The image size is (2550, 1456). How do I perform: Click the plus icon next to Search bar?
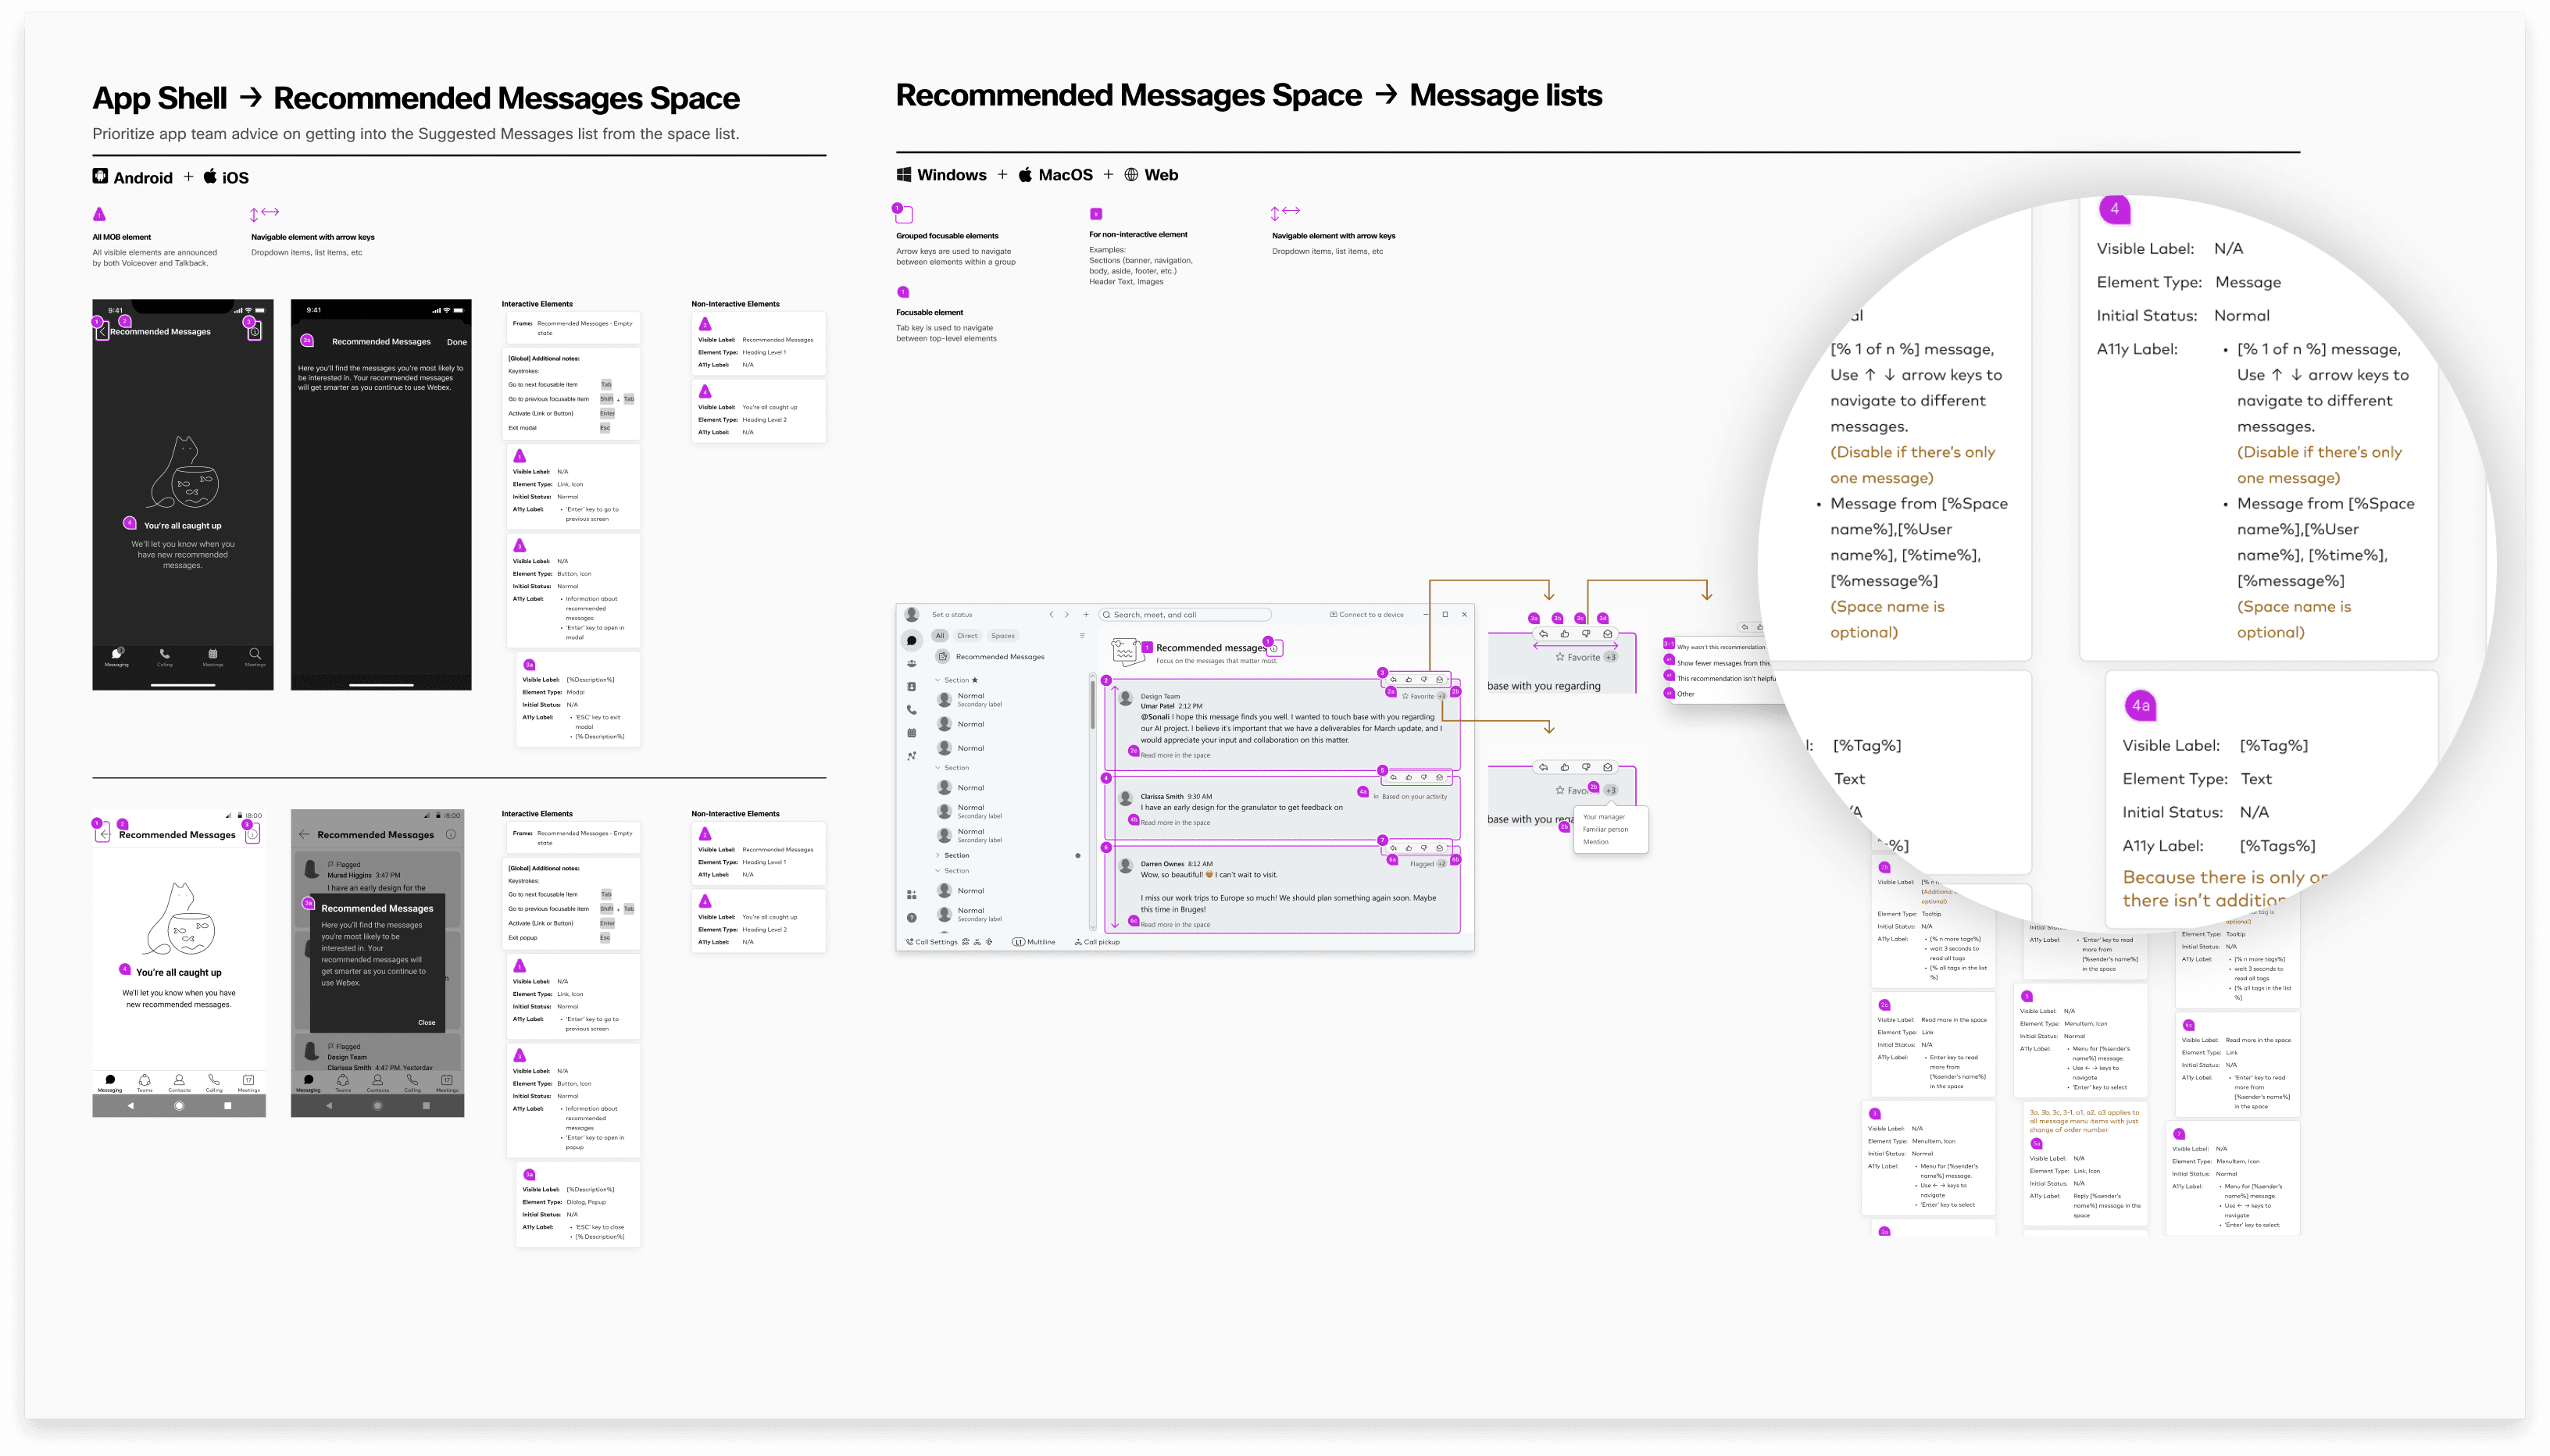1086,614
